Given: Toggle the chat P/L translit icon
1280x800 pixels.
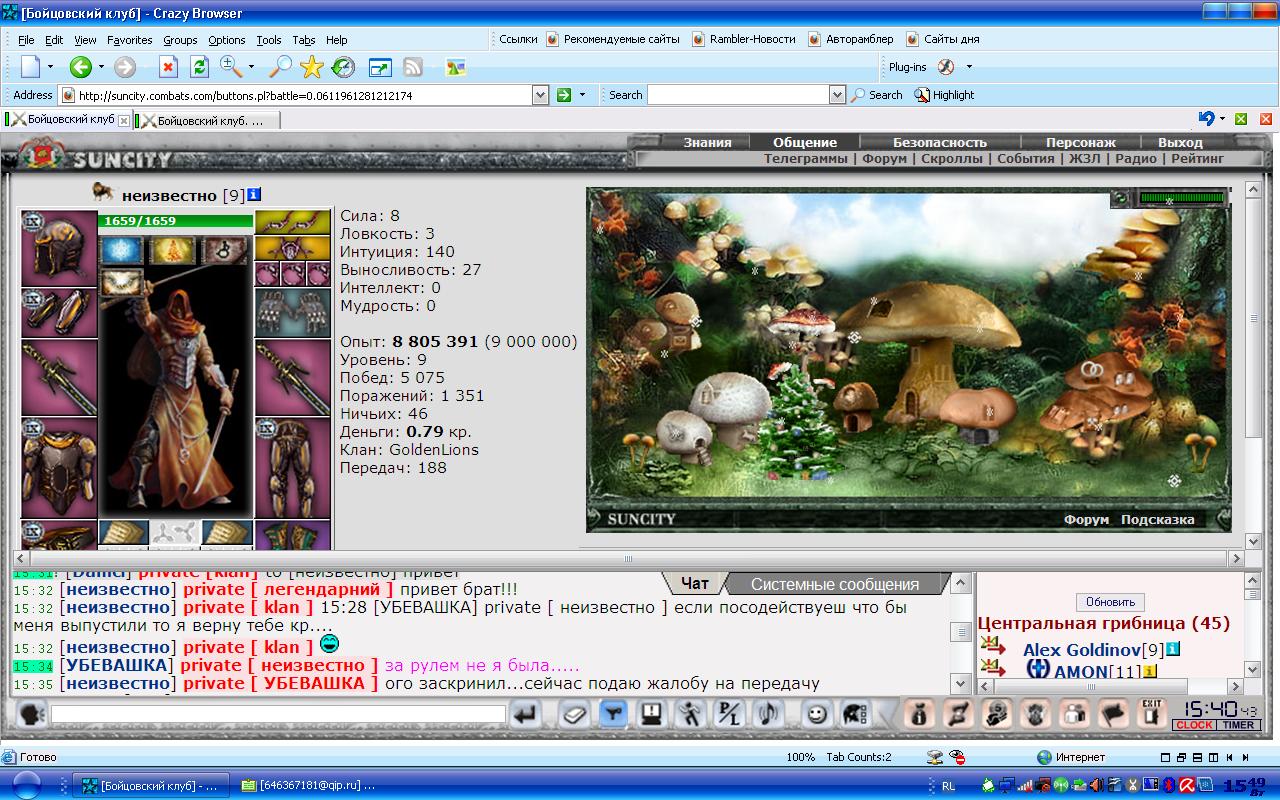Looking at the screenshot, I should 727,714.
